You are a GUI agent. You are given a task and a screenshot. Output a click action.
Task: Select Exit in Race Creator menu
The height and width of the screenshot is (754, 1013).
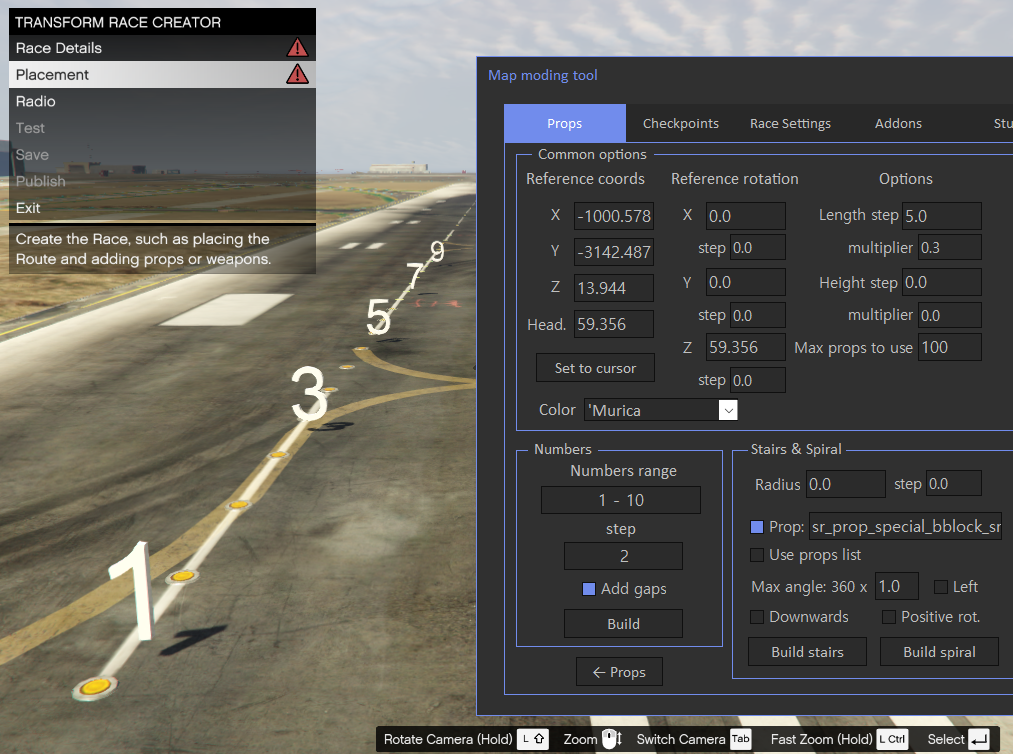coord(162,208)
